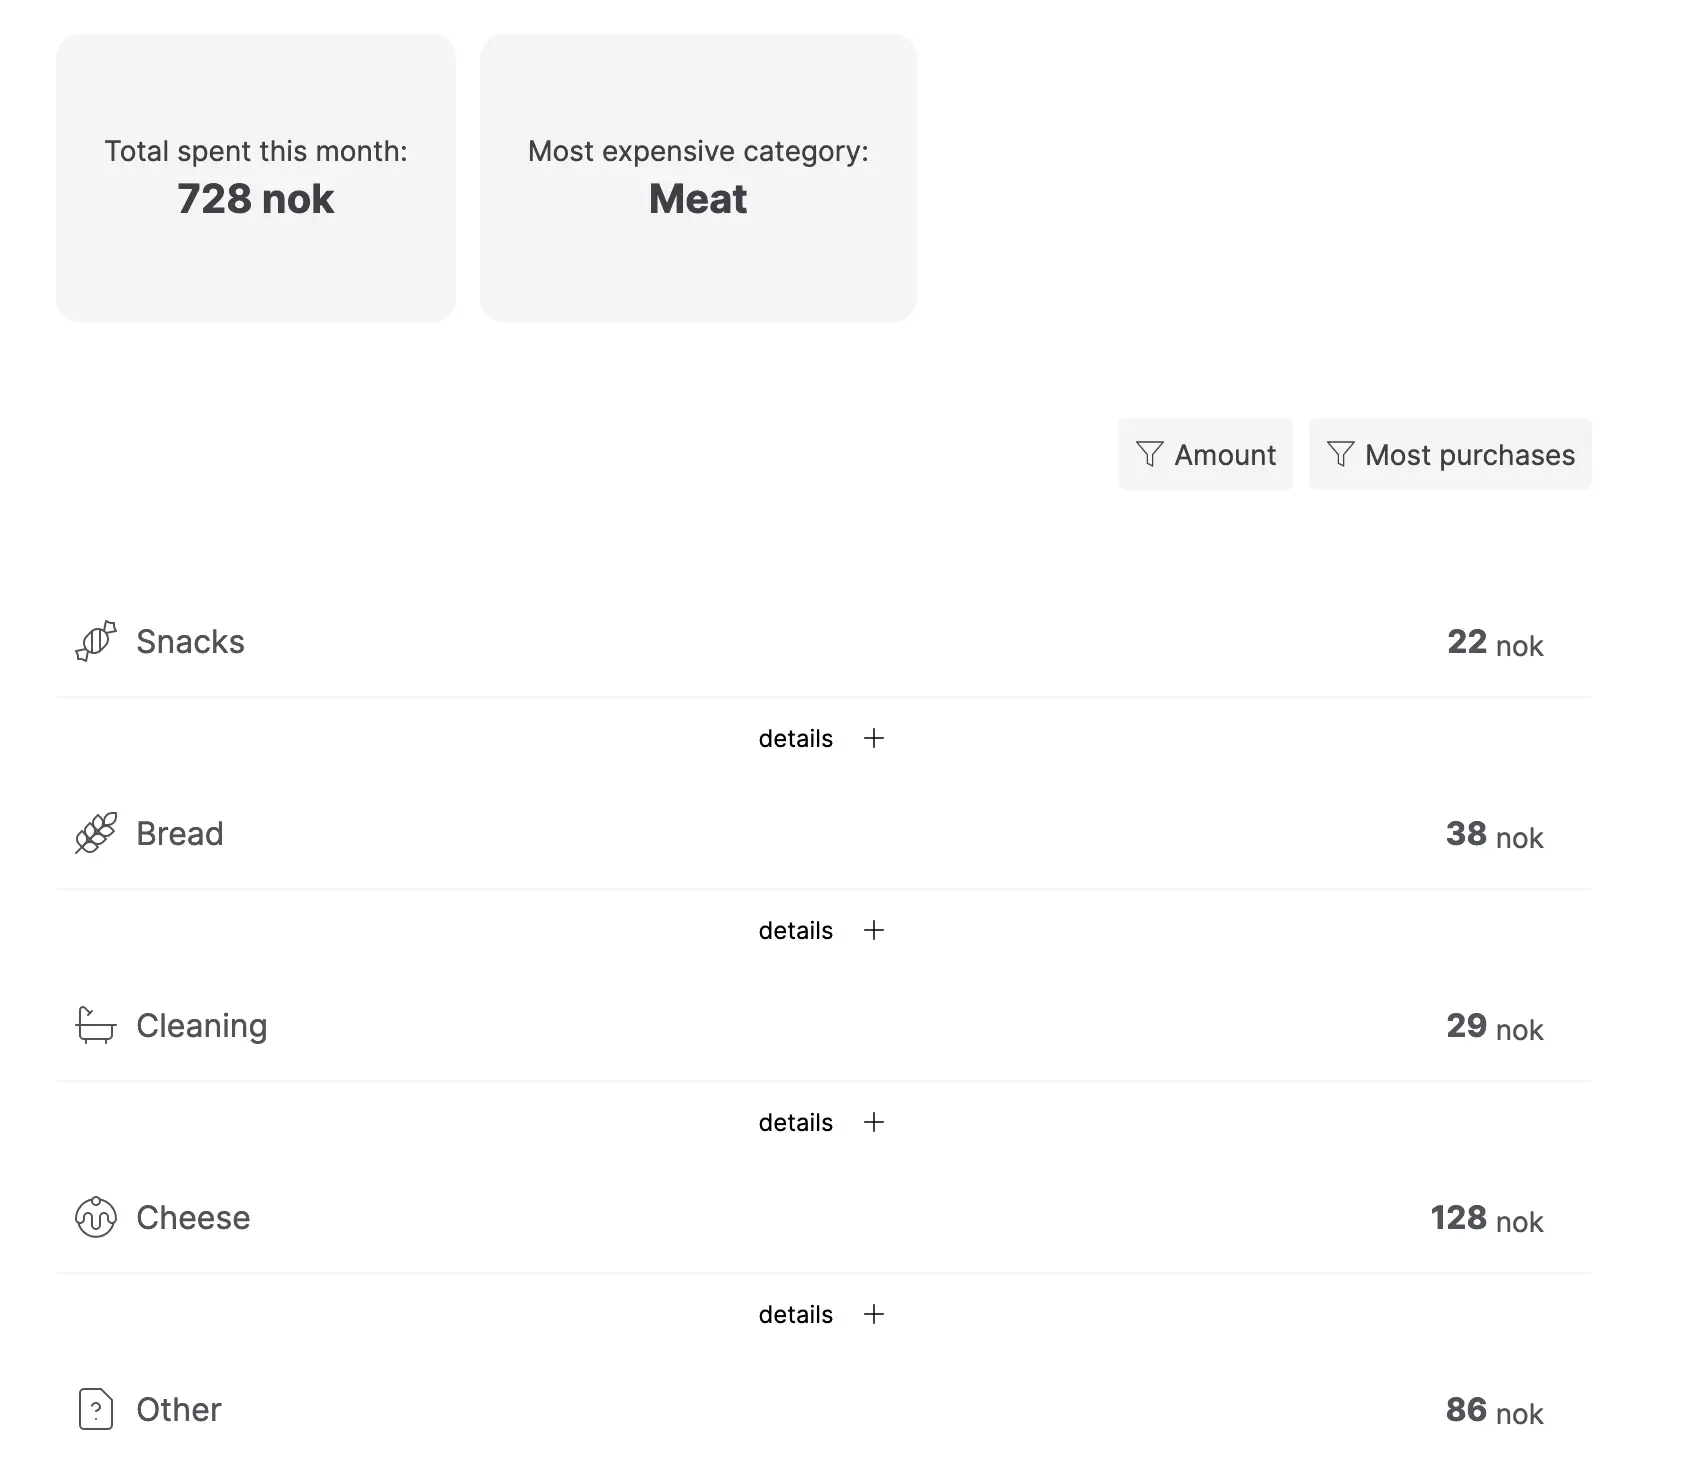The image size is (1706, 1460).
Task: Click the Cleaning bathtub icon
Action: coord(96,1025)
